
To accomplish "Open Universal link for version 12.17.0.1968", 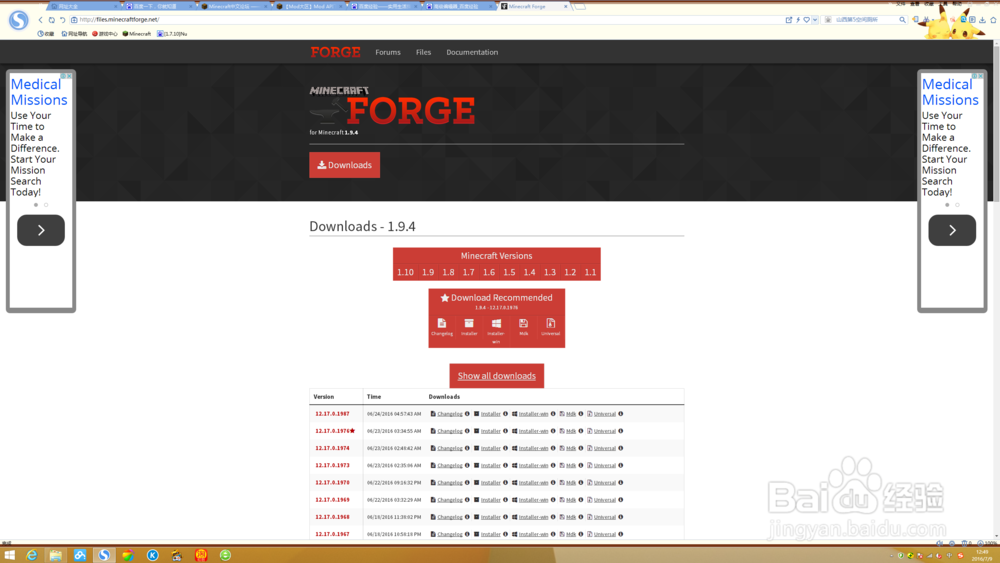I will (x=605, y=517).
